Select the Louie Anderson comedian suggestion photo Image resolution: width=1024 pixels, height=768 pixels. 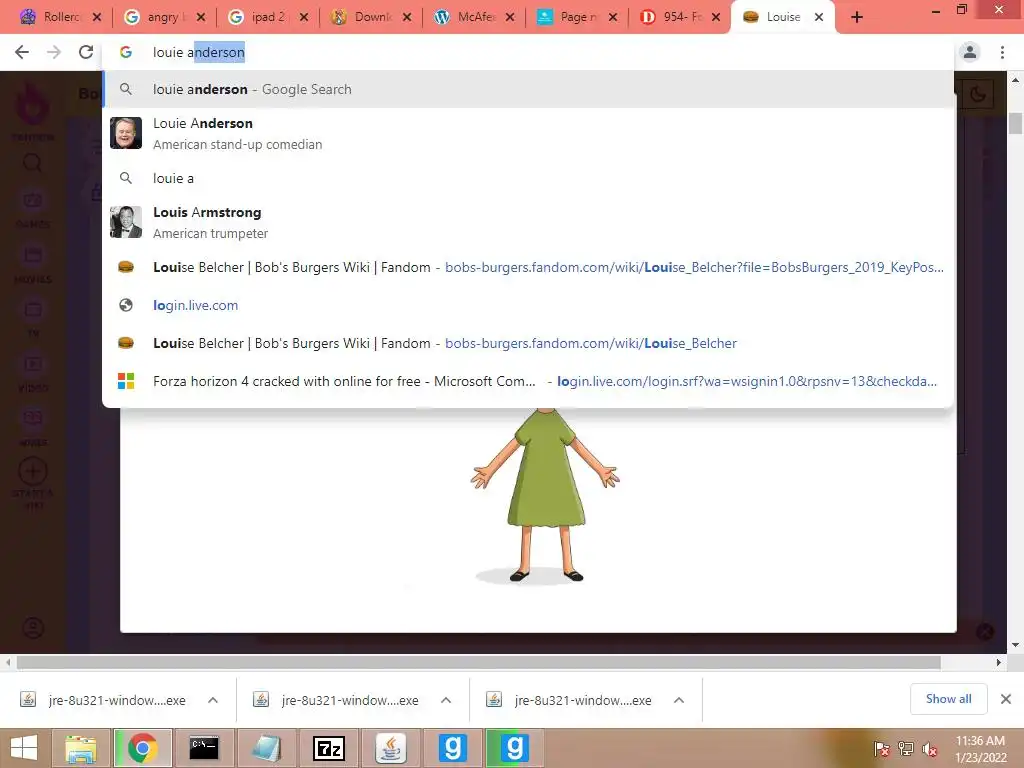click(x=125, y=133)
